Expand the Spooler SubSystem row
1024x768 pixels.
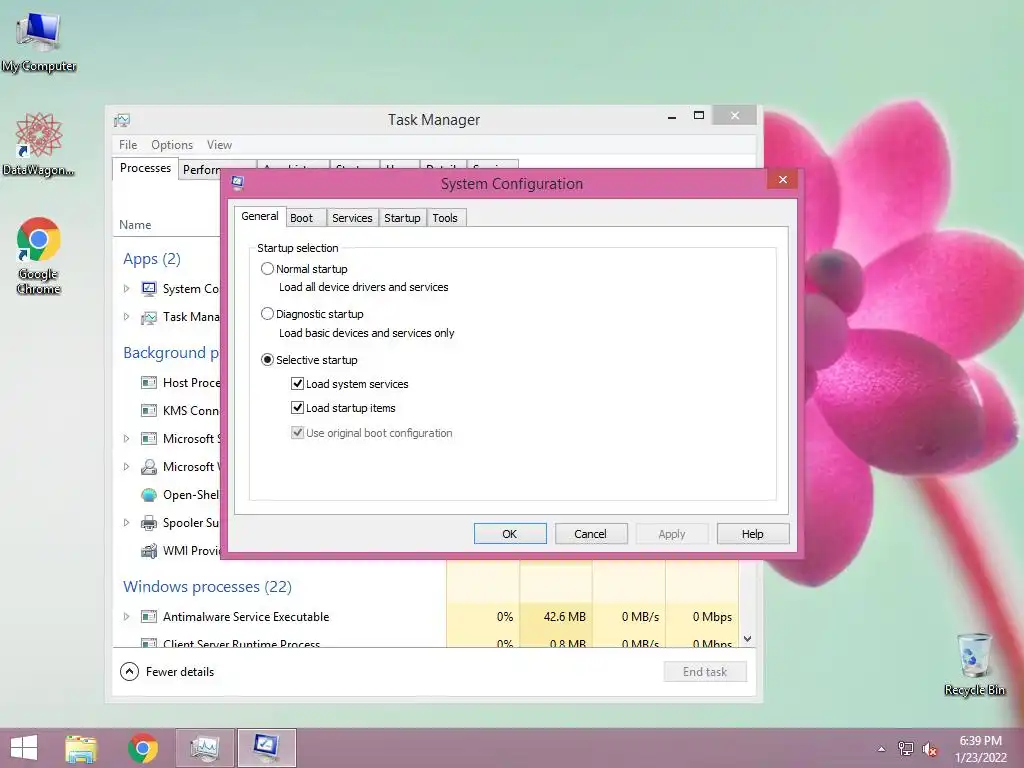click(127, 523)
